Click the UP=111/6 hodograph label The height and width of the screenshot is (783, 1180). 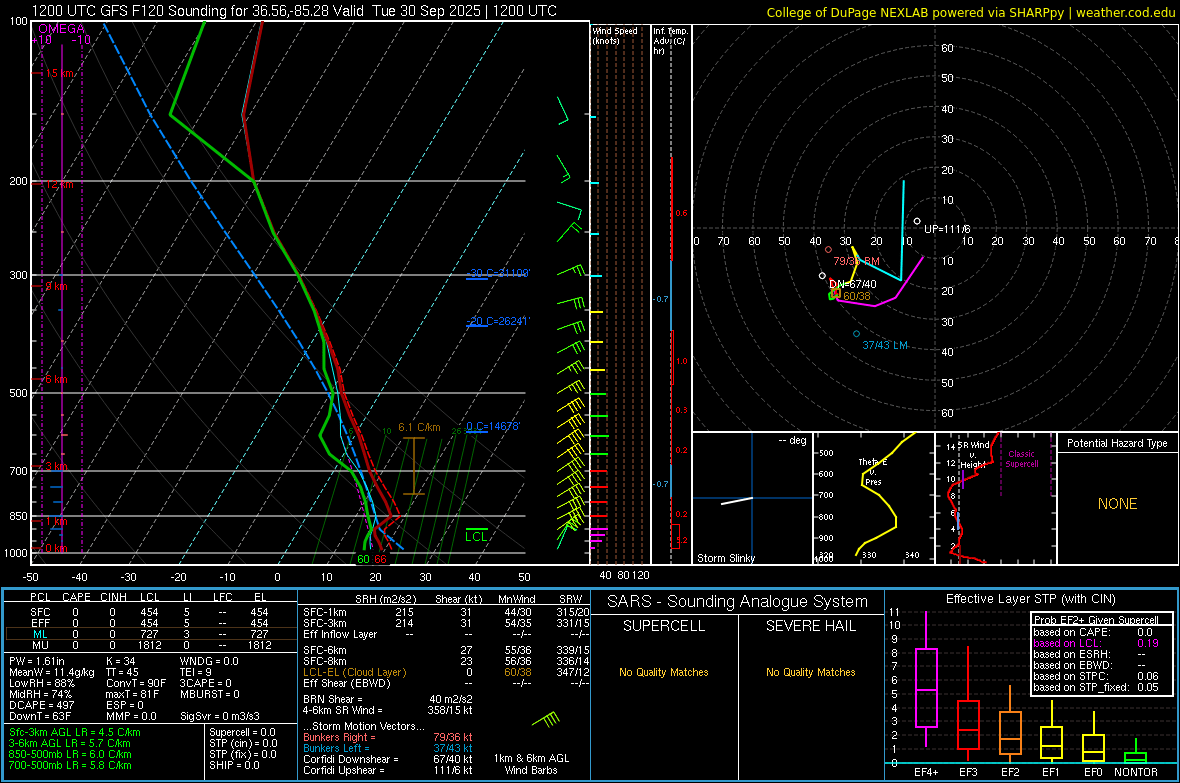pyautogui.click(x=947, y=229)
